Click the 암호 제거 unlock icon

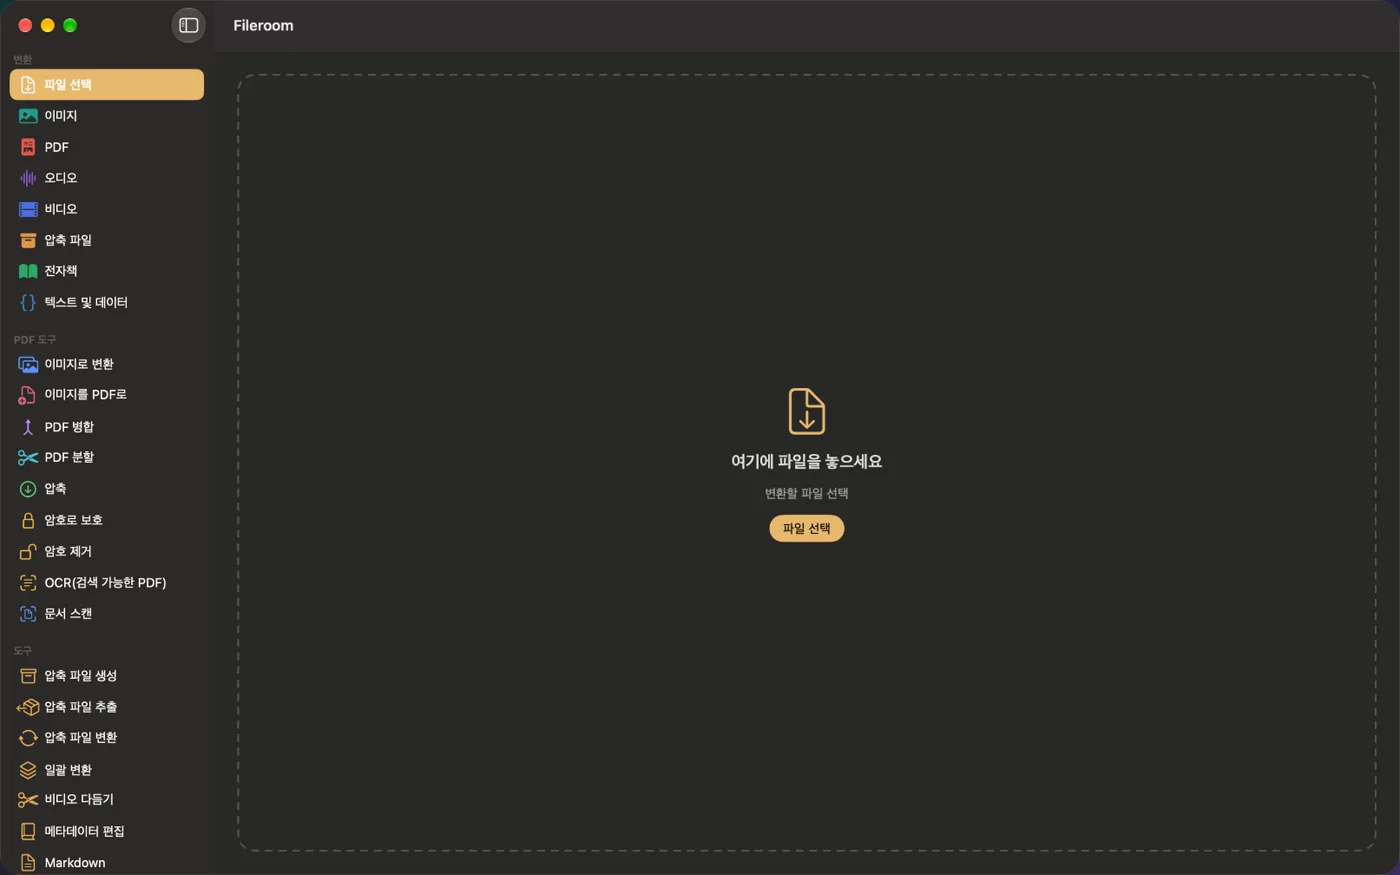click(28, 551)
